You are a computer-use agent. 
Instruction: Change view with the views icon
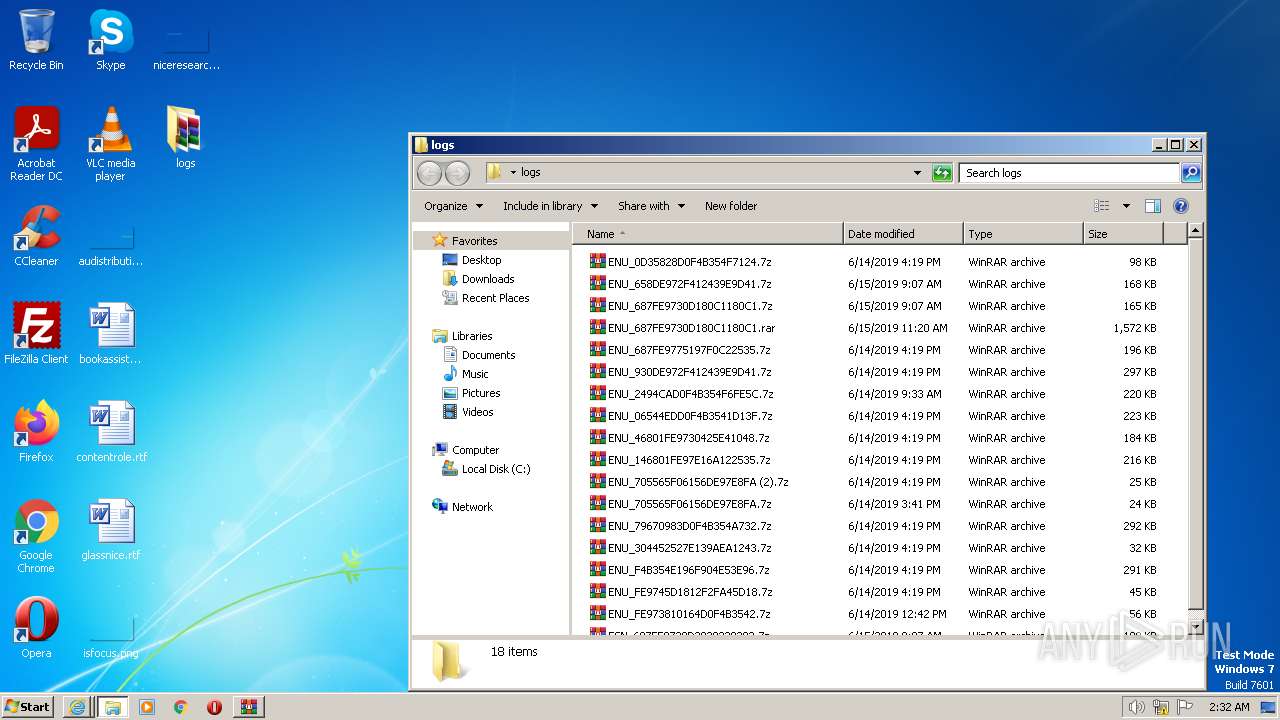tap(1101, 206)
